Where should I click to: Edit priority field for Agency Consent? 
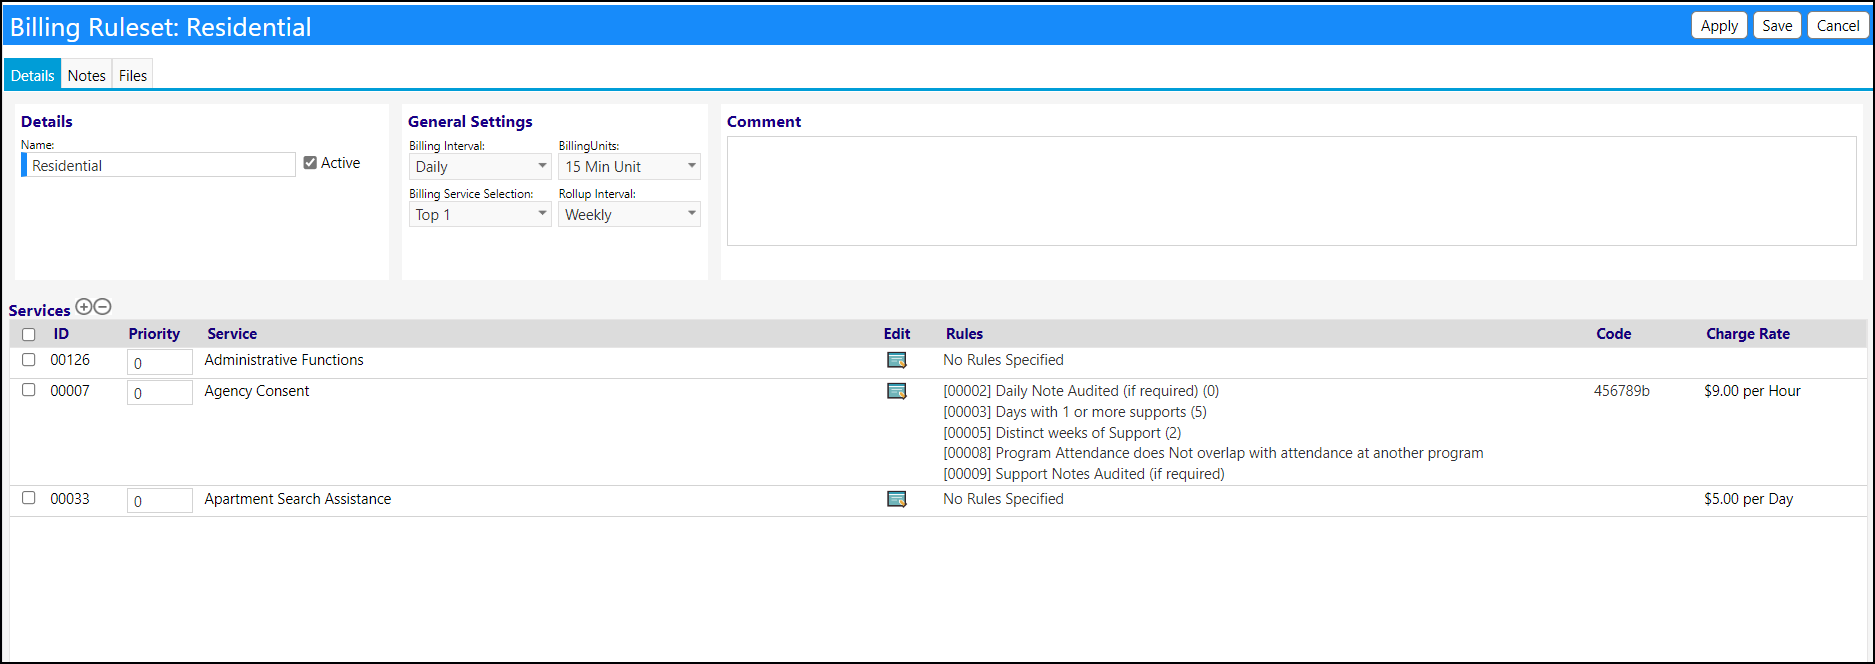point(160,393)
